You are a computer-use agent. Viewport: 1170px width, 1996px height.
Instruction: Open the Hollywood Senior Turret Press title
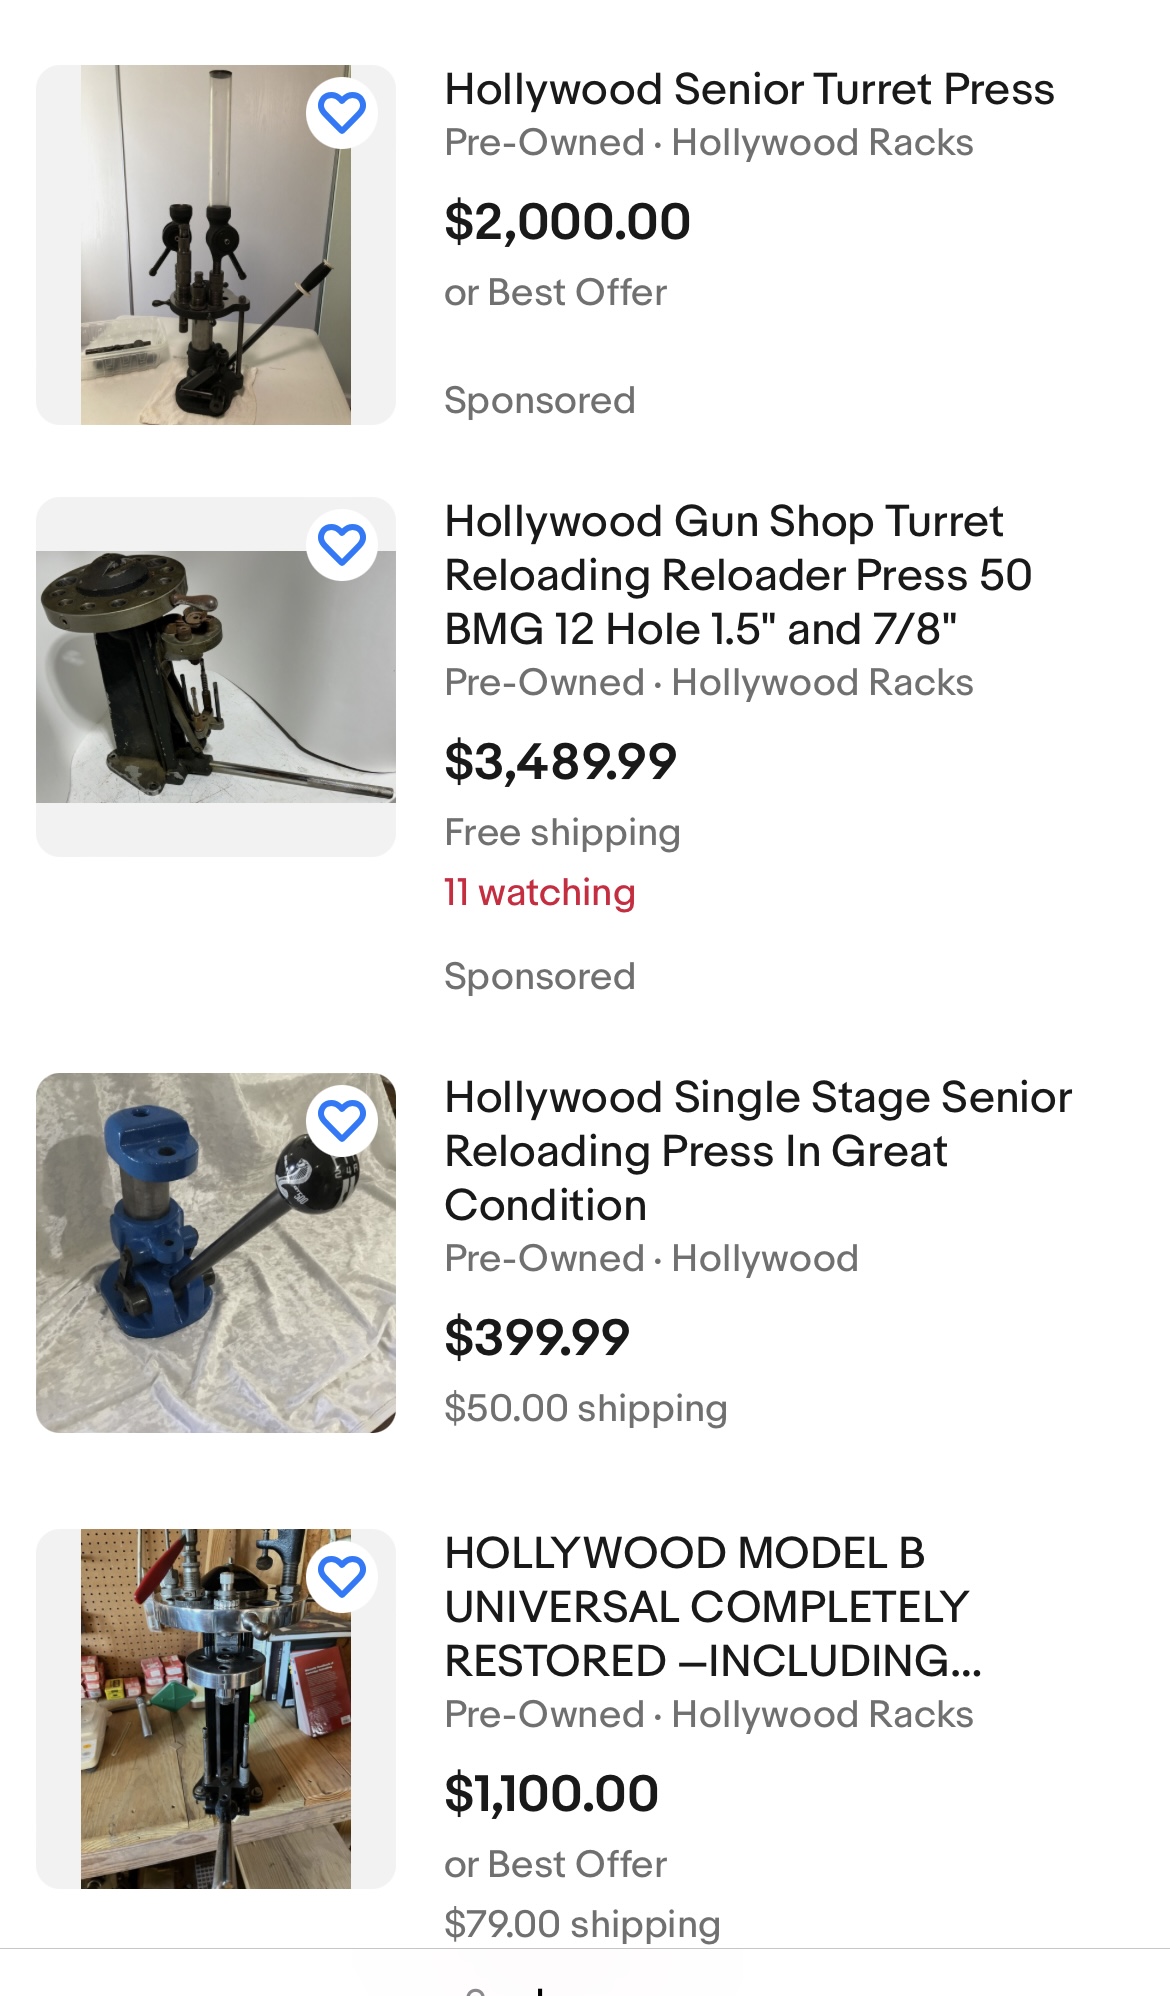pos(749,90)
